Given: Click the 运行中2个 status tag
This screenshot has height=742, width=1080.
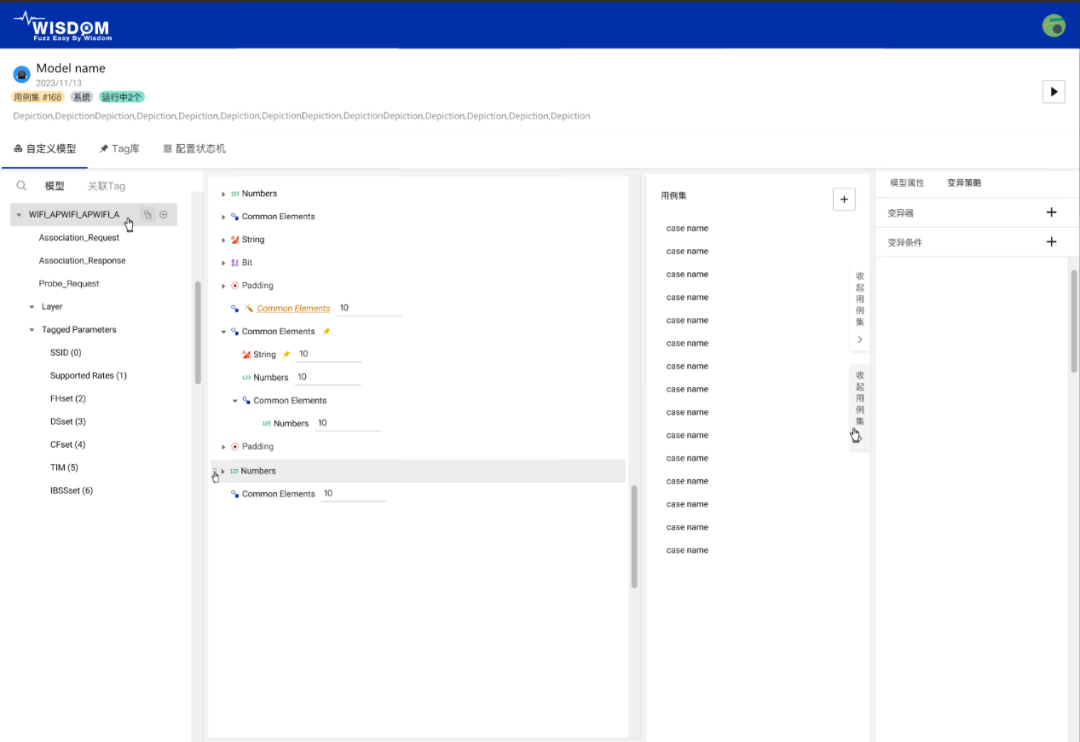Looking at the screenshot, I should pos(121,97).
